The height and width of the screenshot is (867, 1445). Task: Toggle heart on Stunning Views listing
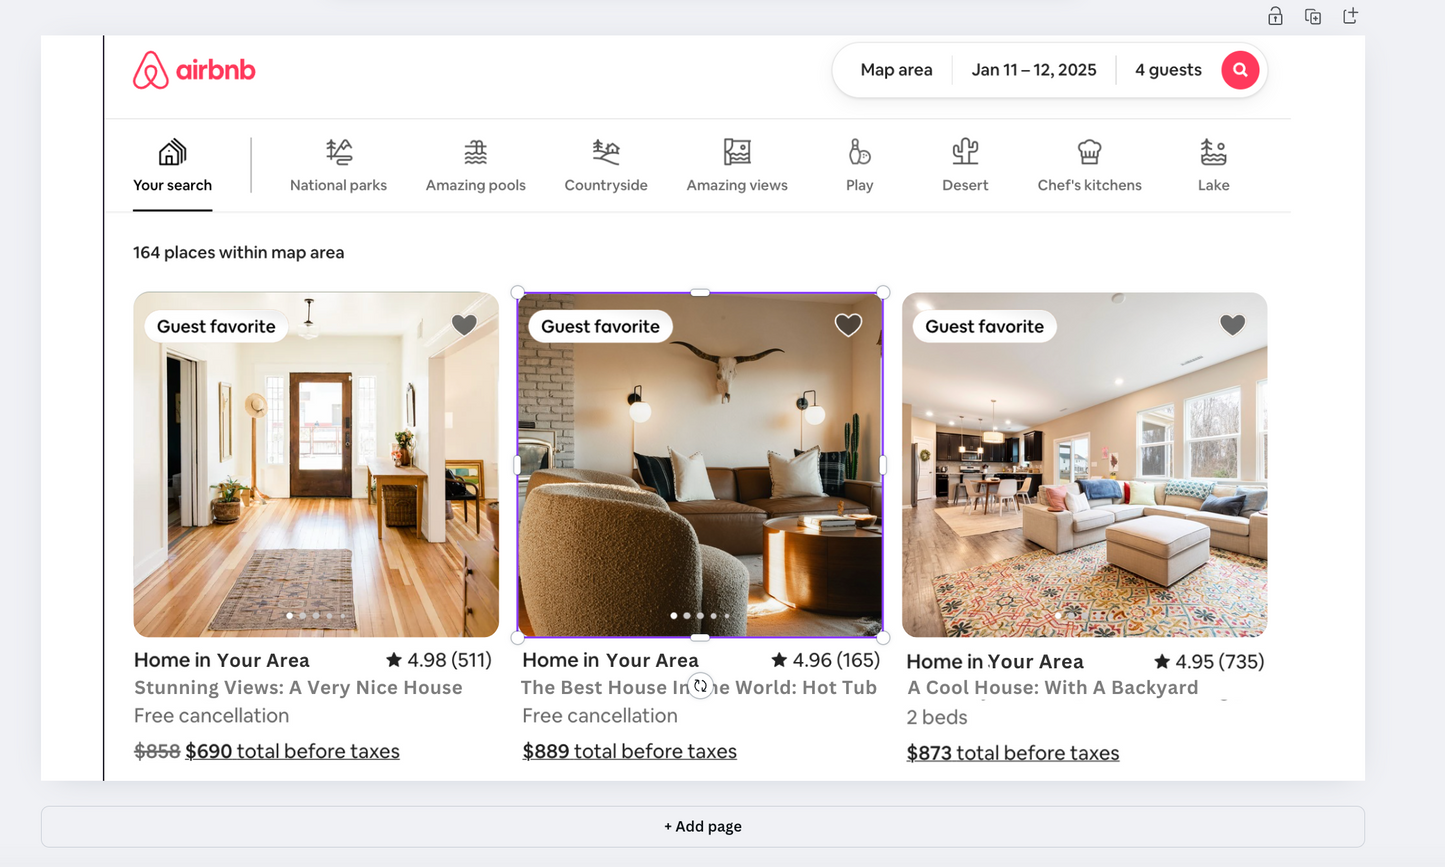tap(464, 325)
